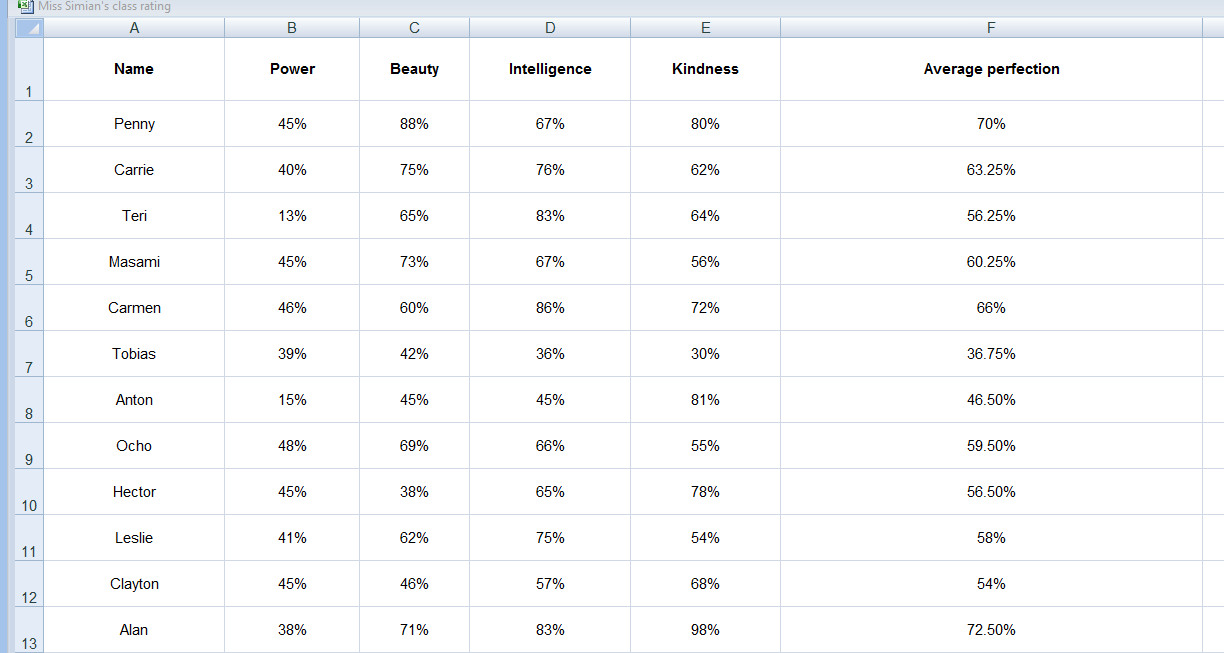Select column A header
The width and height of the screenshot is (1224, 653).
(133, 27)
